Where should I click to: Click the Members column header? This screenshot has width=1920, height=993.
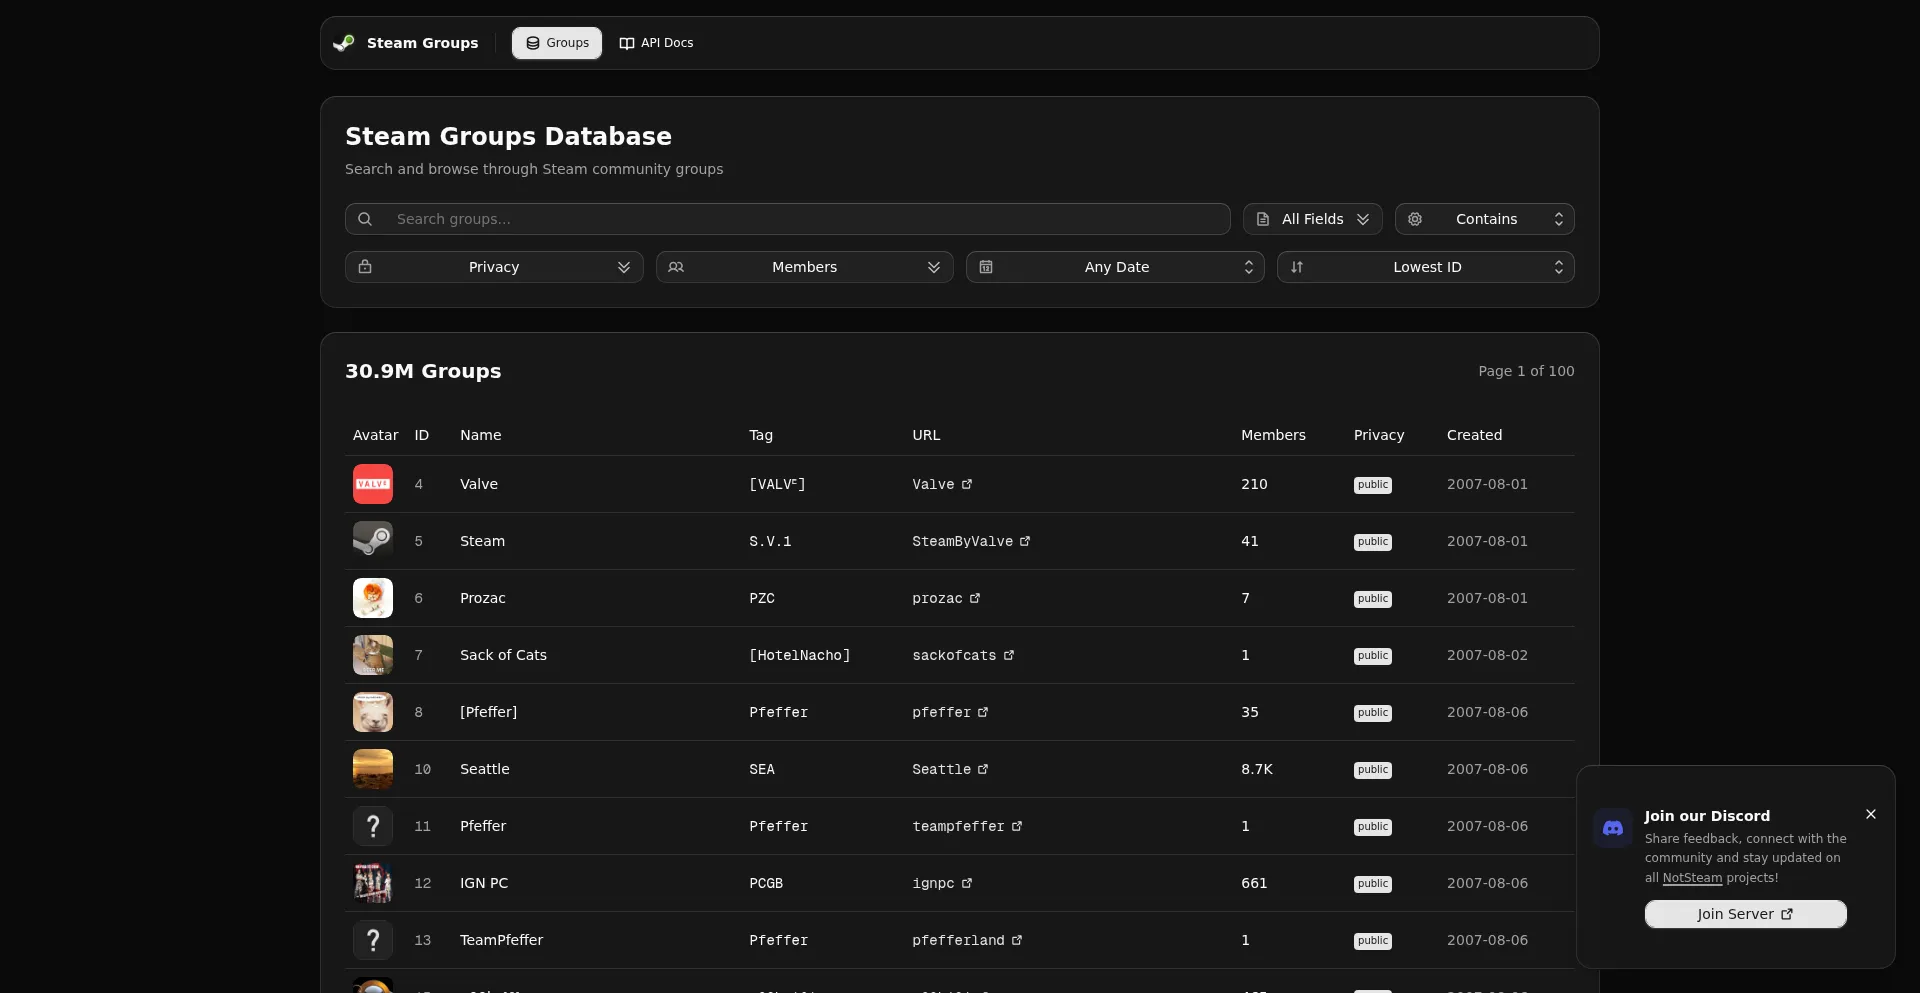click(x=1273, y=435)
